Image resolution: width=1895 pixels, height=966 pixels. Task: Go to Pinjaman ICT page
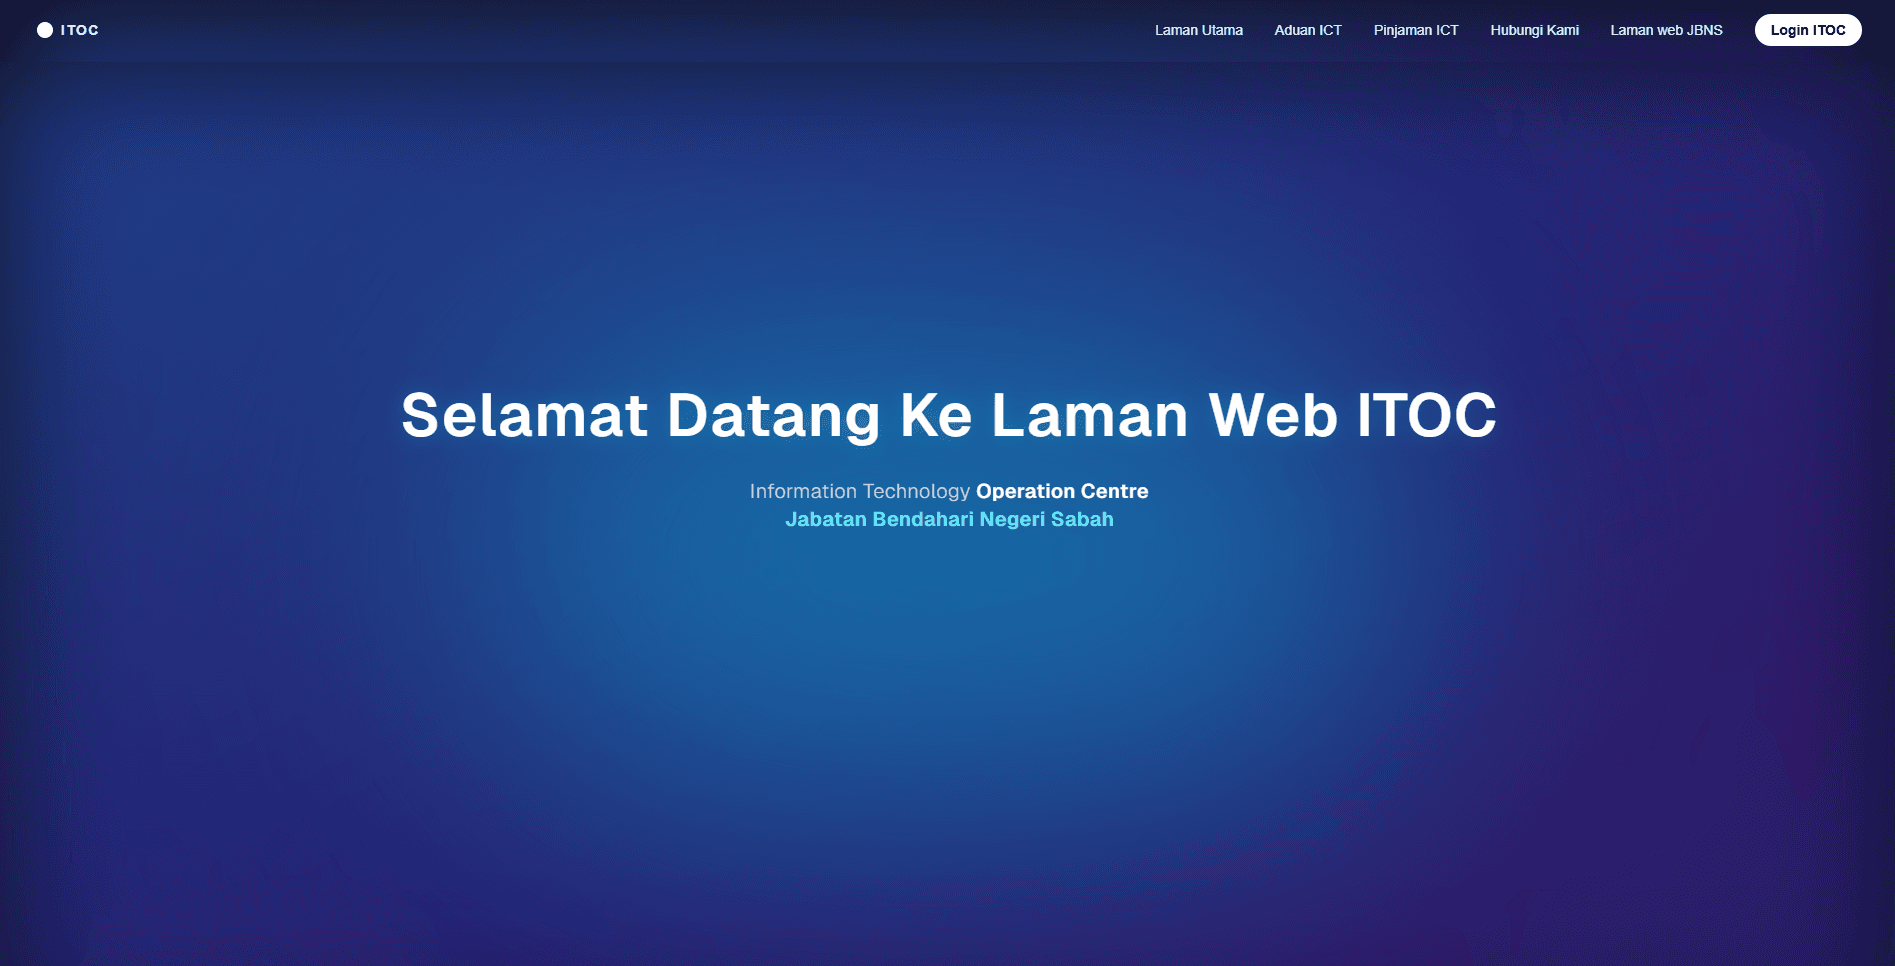point(1415,29)
